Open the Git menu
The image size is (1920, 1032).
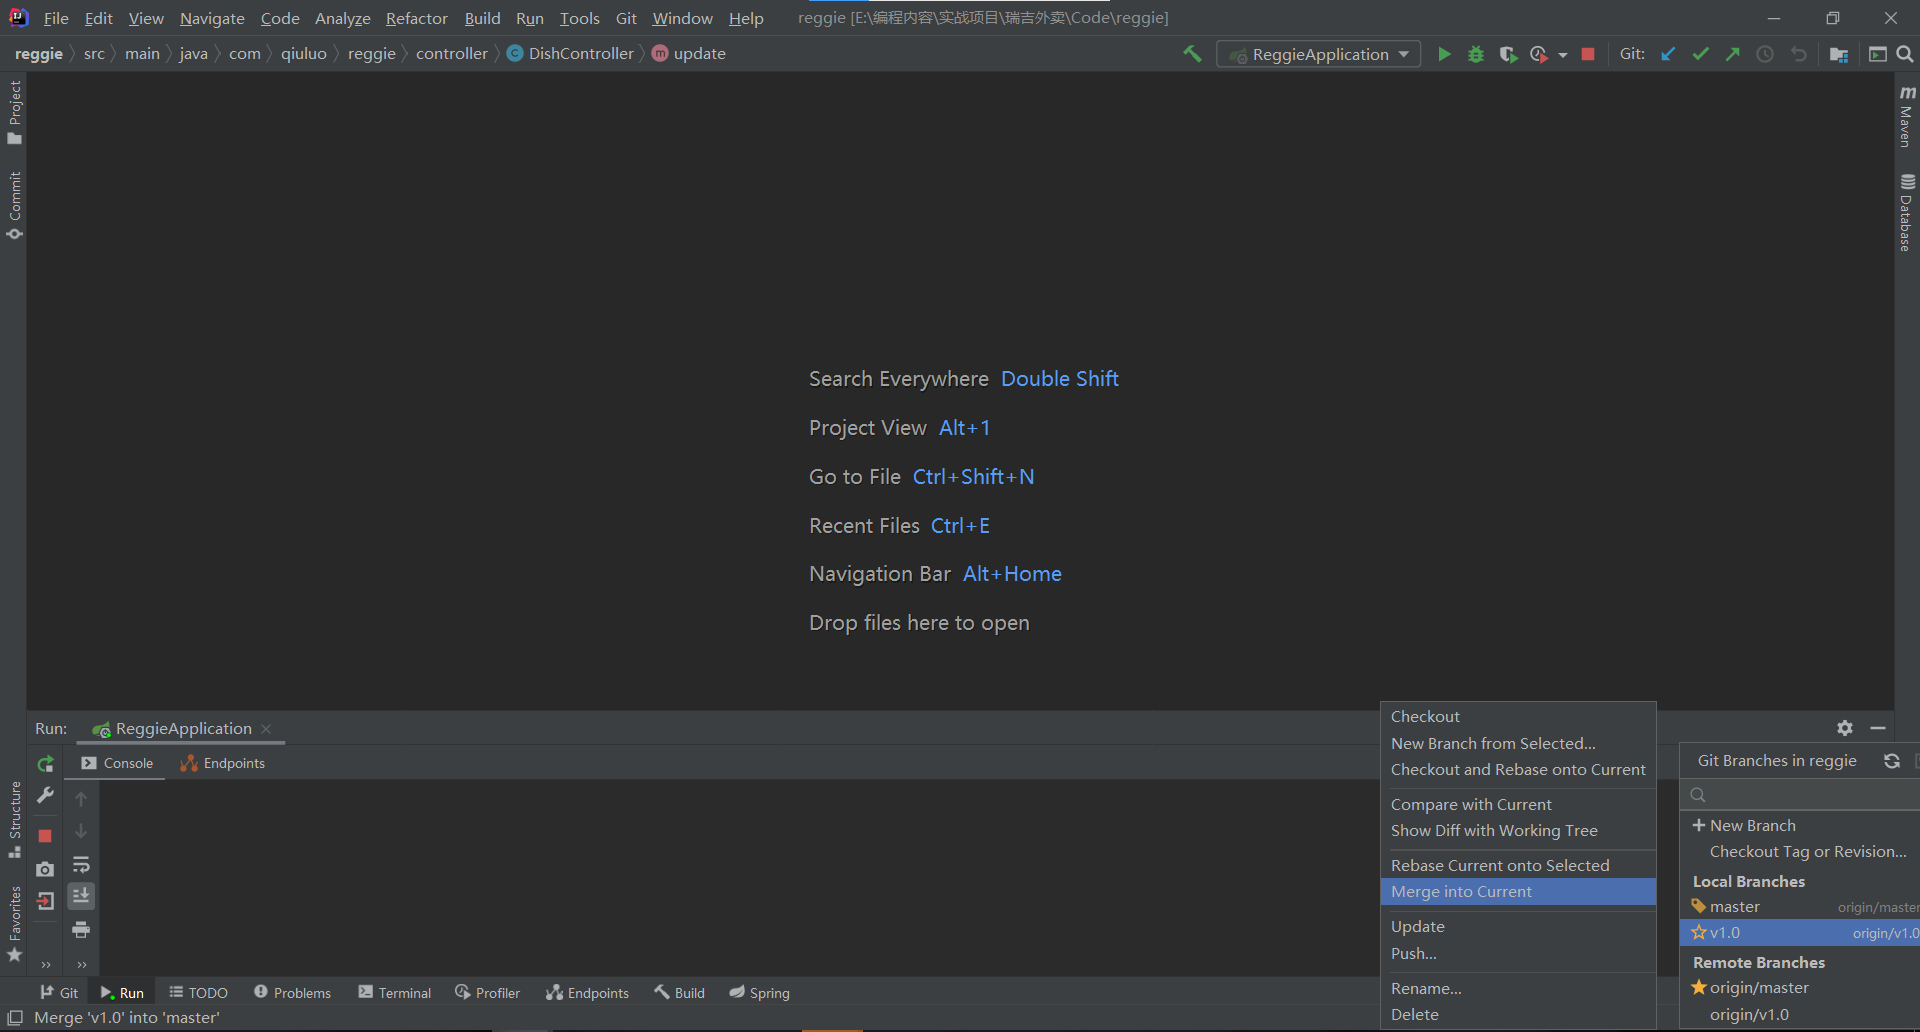click(626, 18)
